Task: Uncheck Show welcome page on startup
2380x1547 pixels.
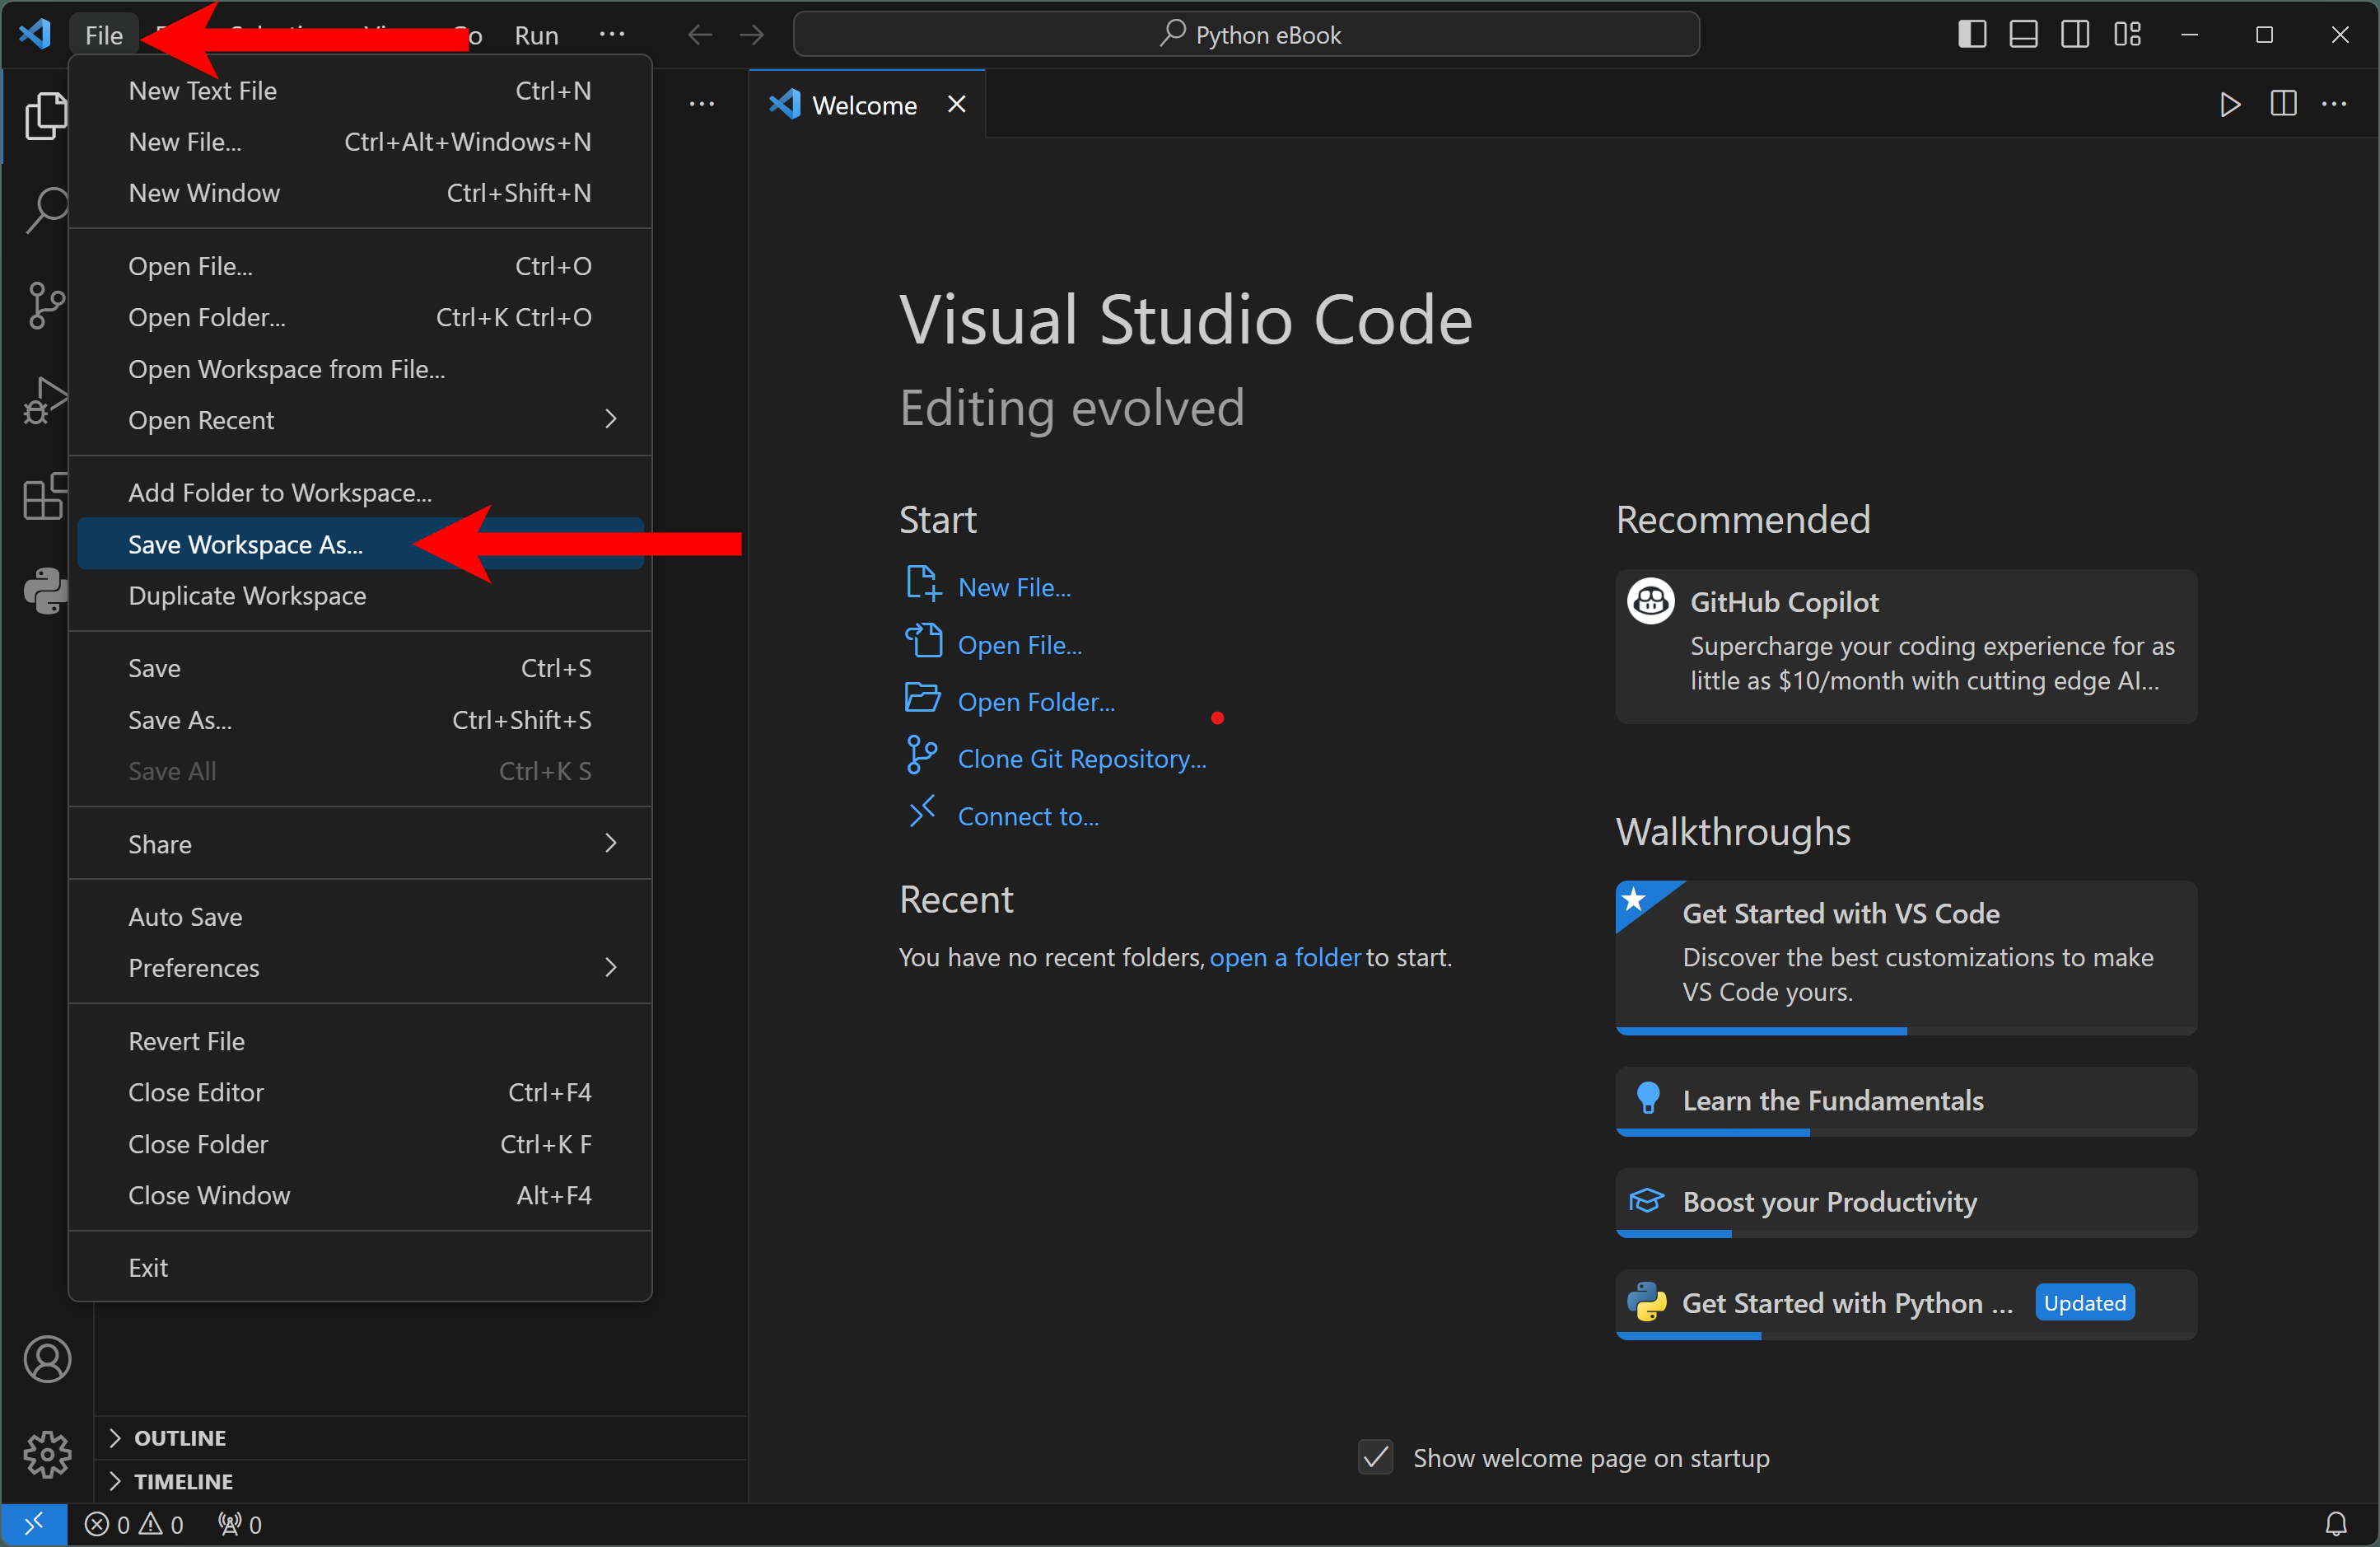Action: pyautogui.click(x=1376, y=1458)
